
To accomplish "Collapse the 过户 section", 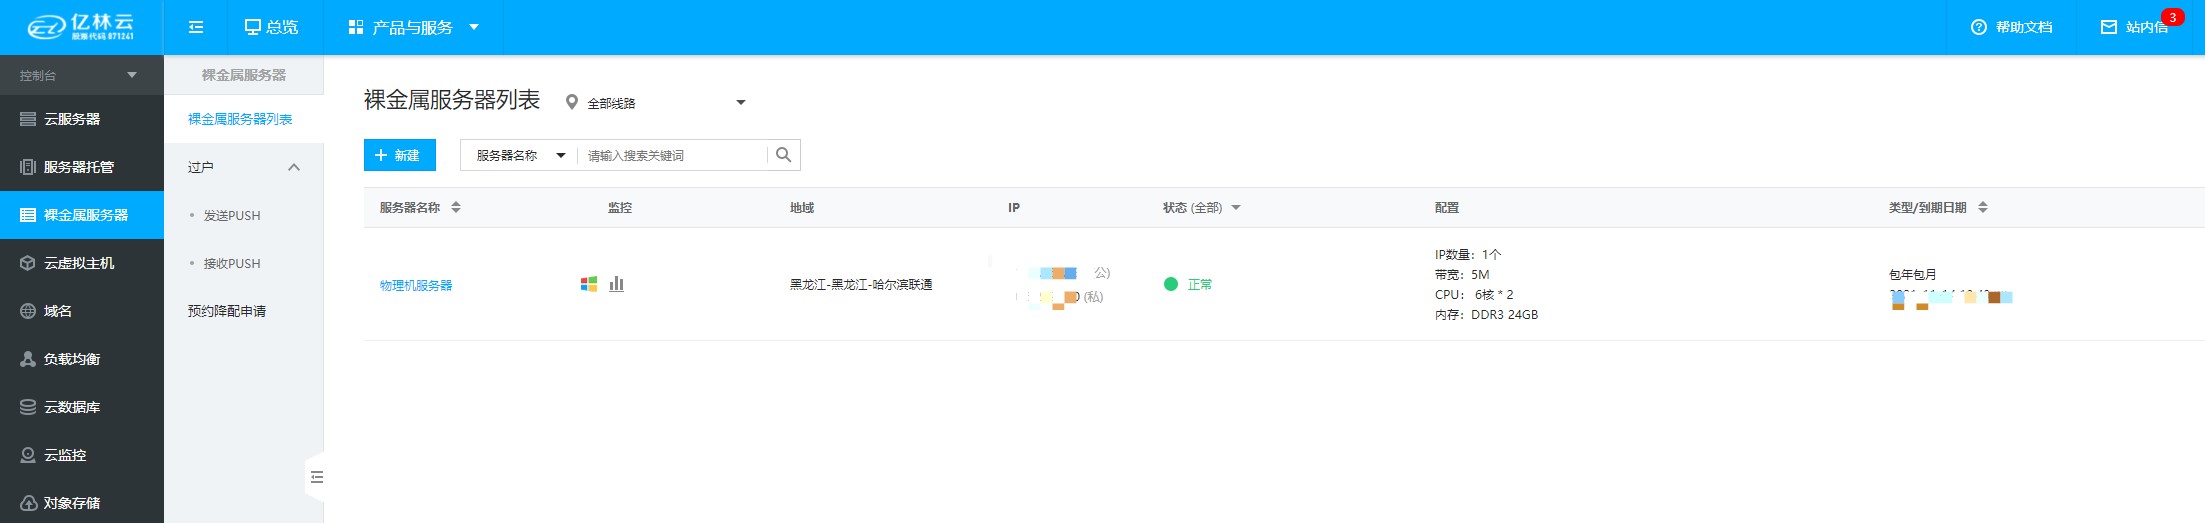I will point(244,167).
